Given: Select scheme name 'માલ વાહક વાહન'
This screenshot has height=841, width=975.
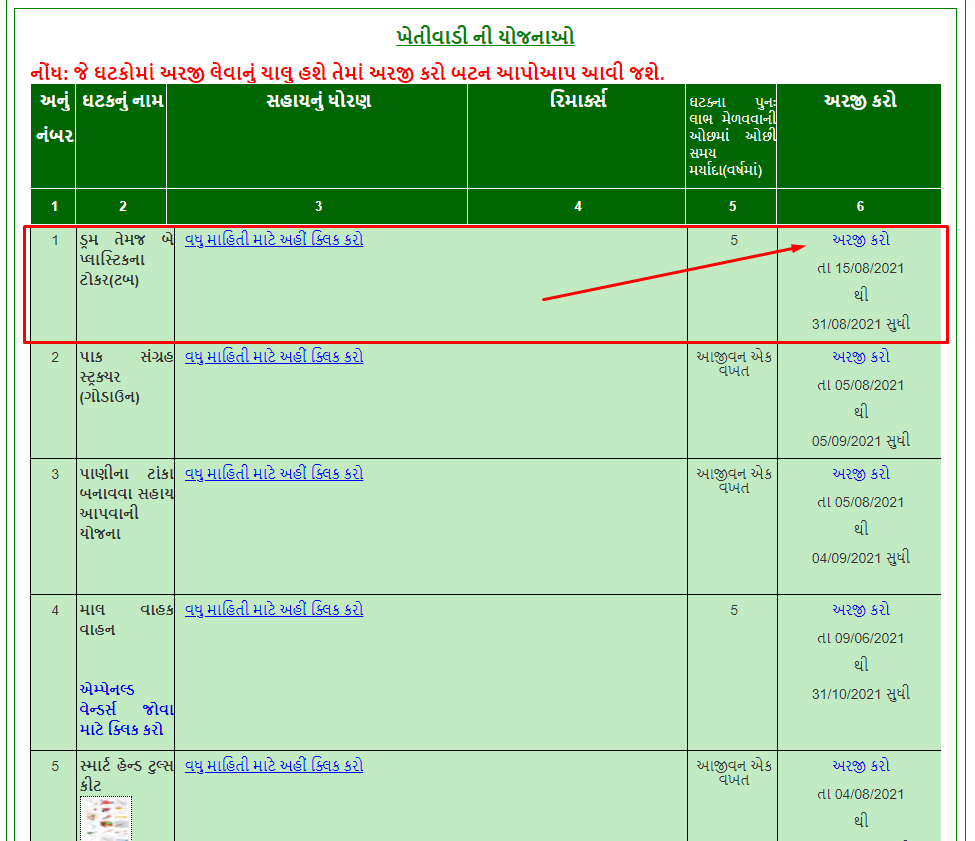Looking at the screenshot, I should [126, 620].
